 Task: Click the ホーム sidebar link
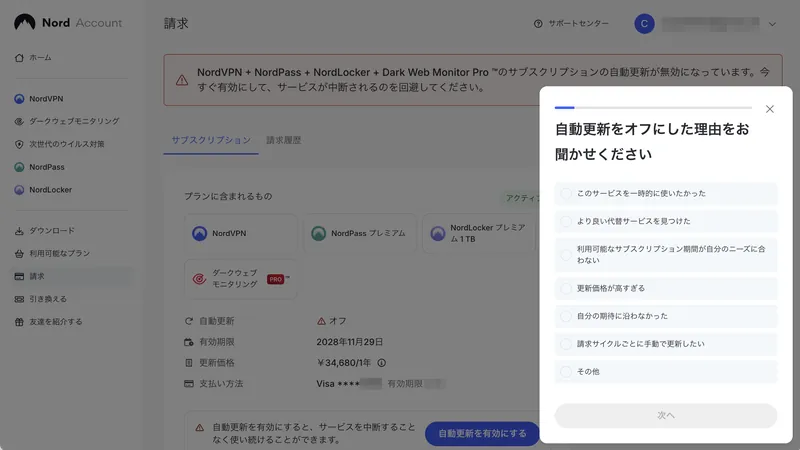[40, 58]
